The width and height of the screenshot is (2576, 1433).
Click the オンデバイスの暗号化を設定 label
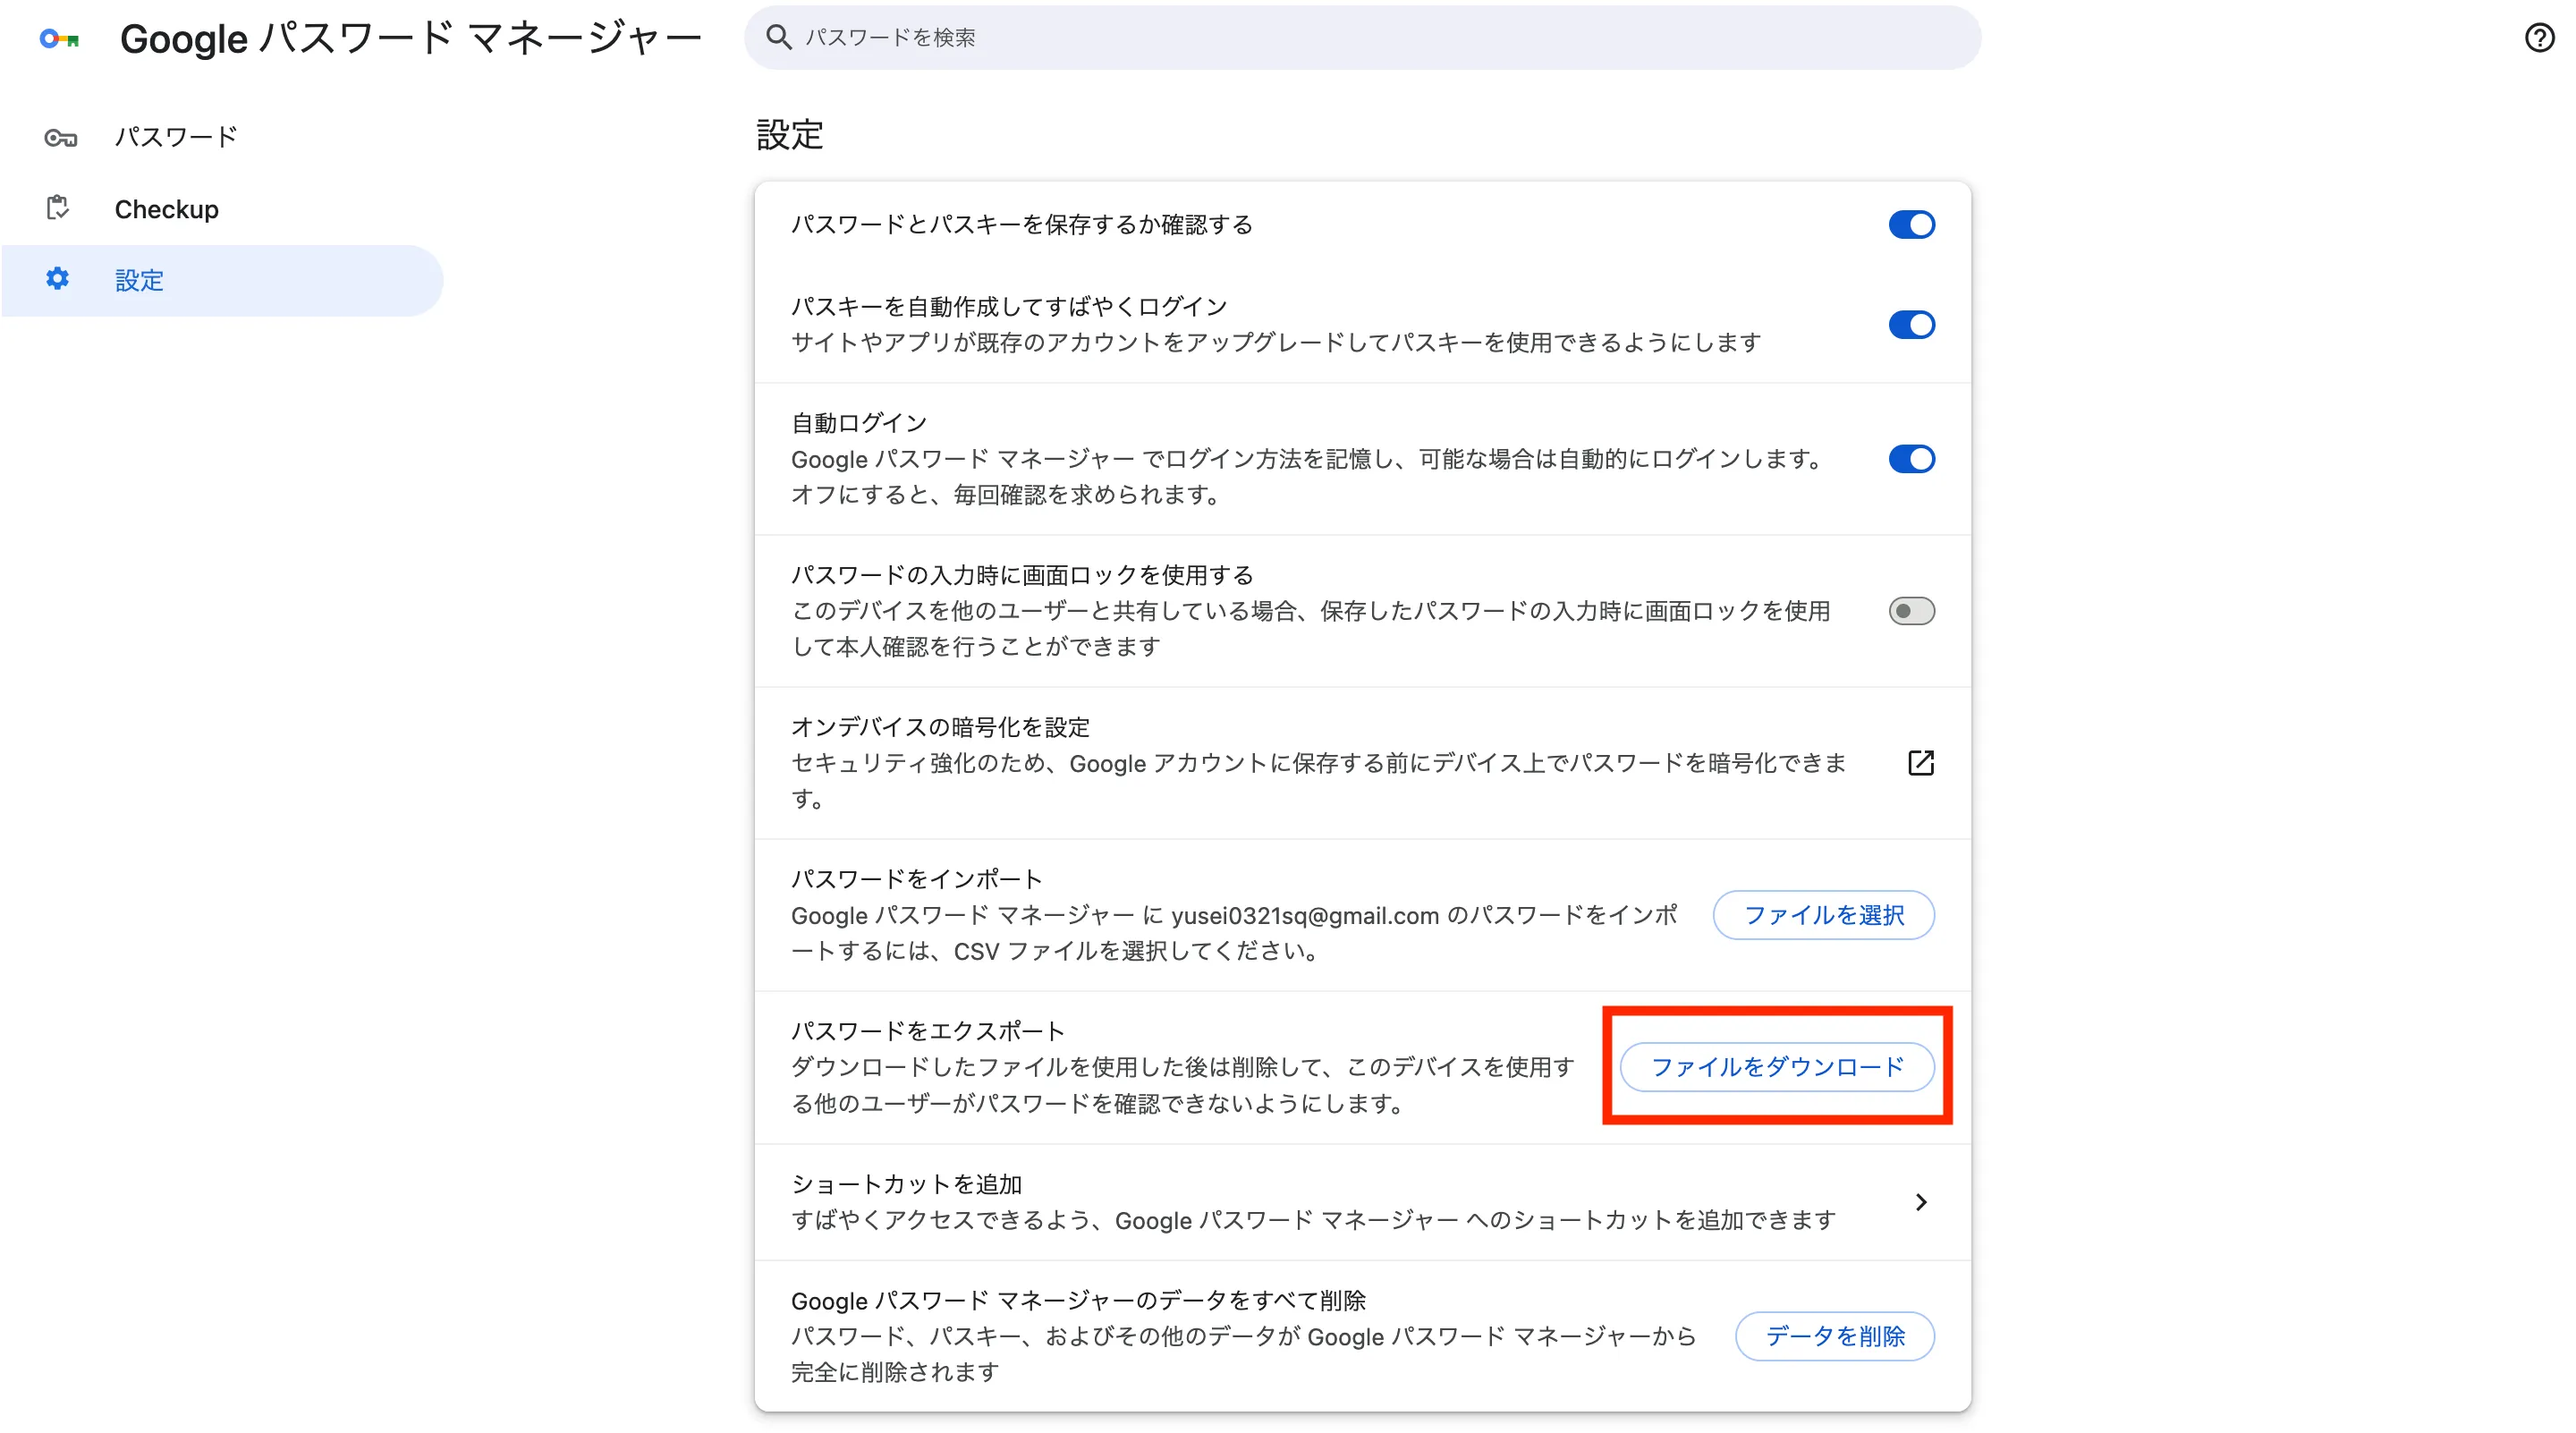[x=939, y=726]
